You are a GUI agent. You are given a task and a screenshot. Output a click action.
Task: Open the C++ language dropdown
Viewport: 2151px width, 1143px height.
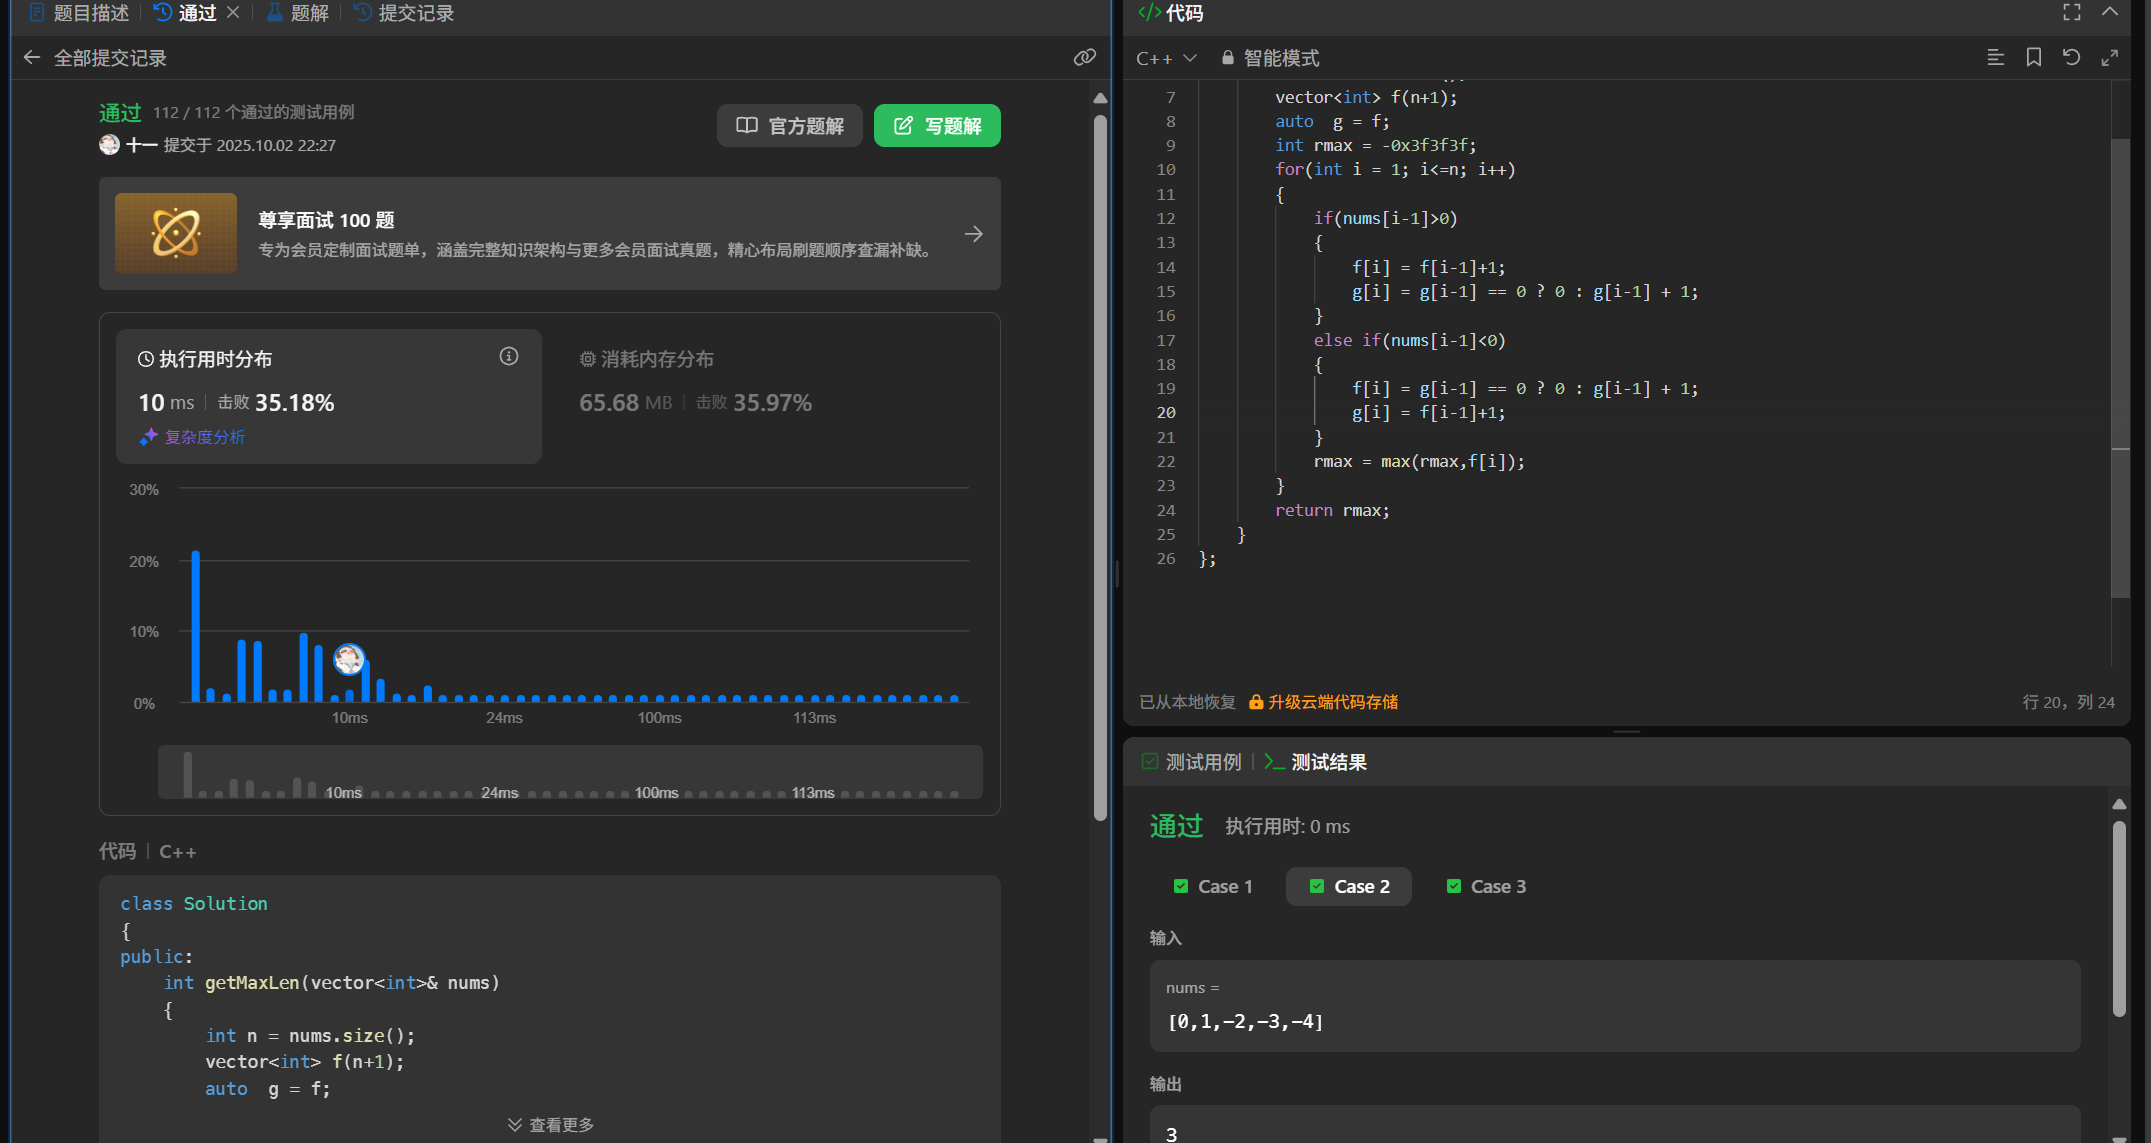[1165, 58]
